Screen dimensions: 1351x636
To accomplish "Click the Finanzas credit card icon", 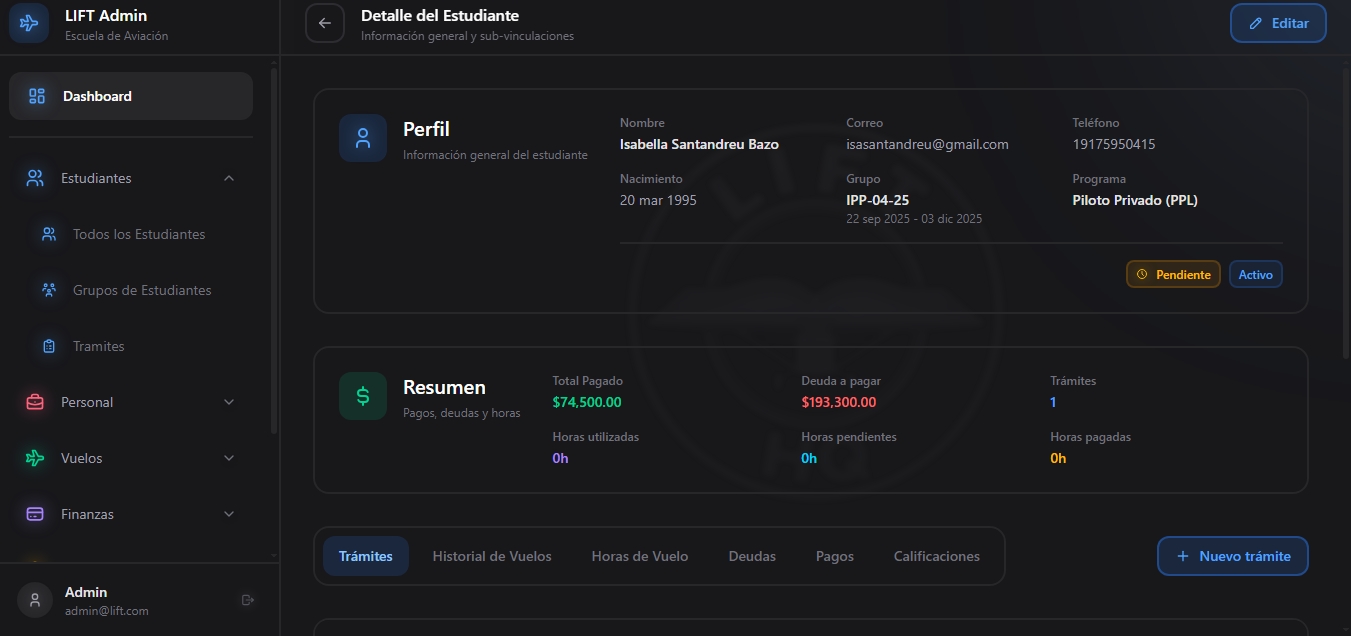I will click(35, 514).
